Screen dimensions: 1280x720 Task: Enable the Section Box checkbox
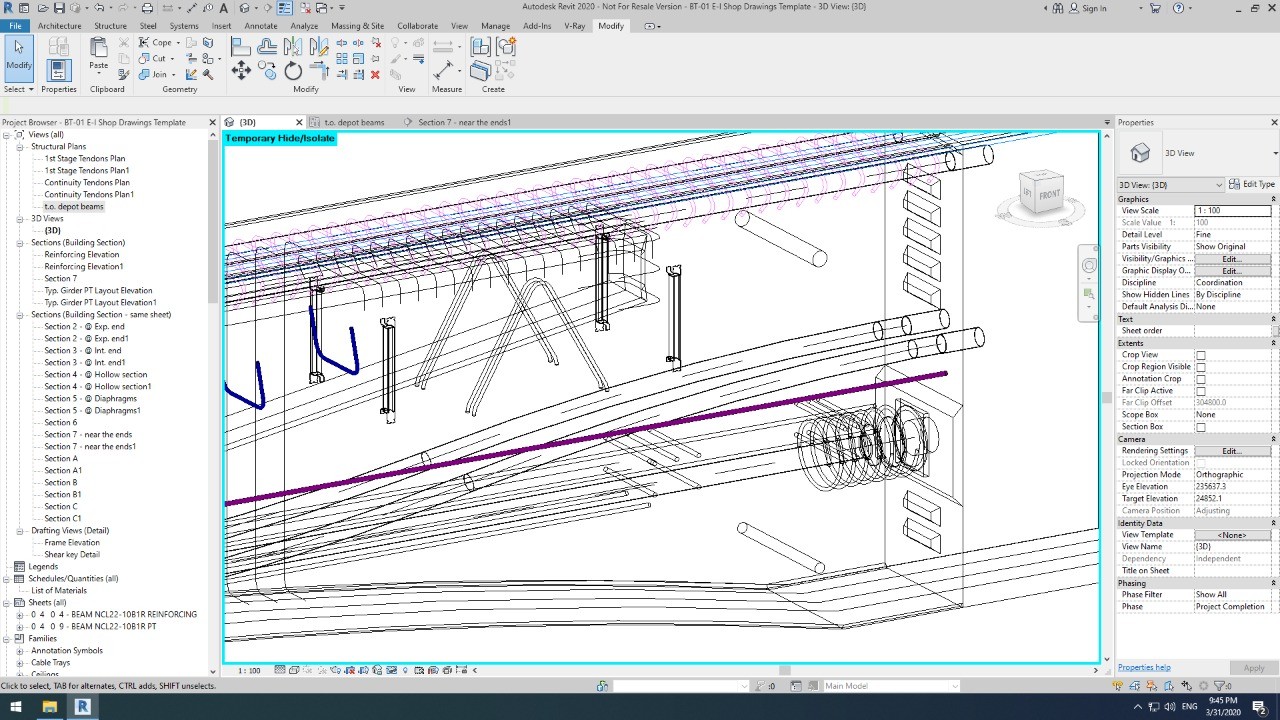click(1201, 427)
